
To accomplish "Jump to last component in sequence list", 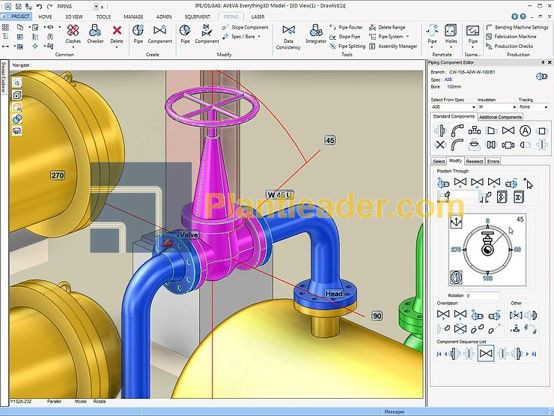I will [534, 354].
